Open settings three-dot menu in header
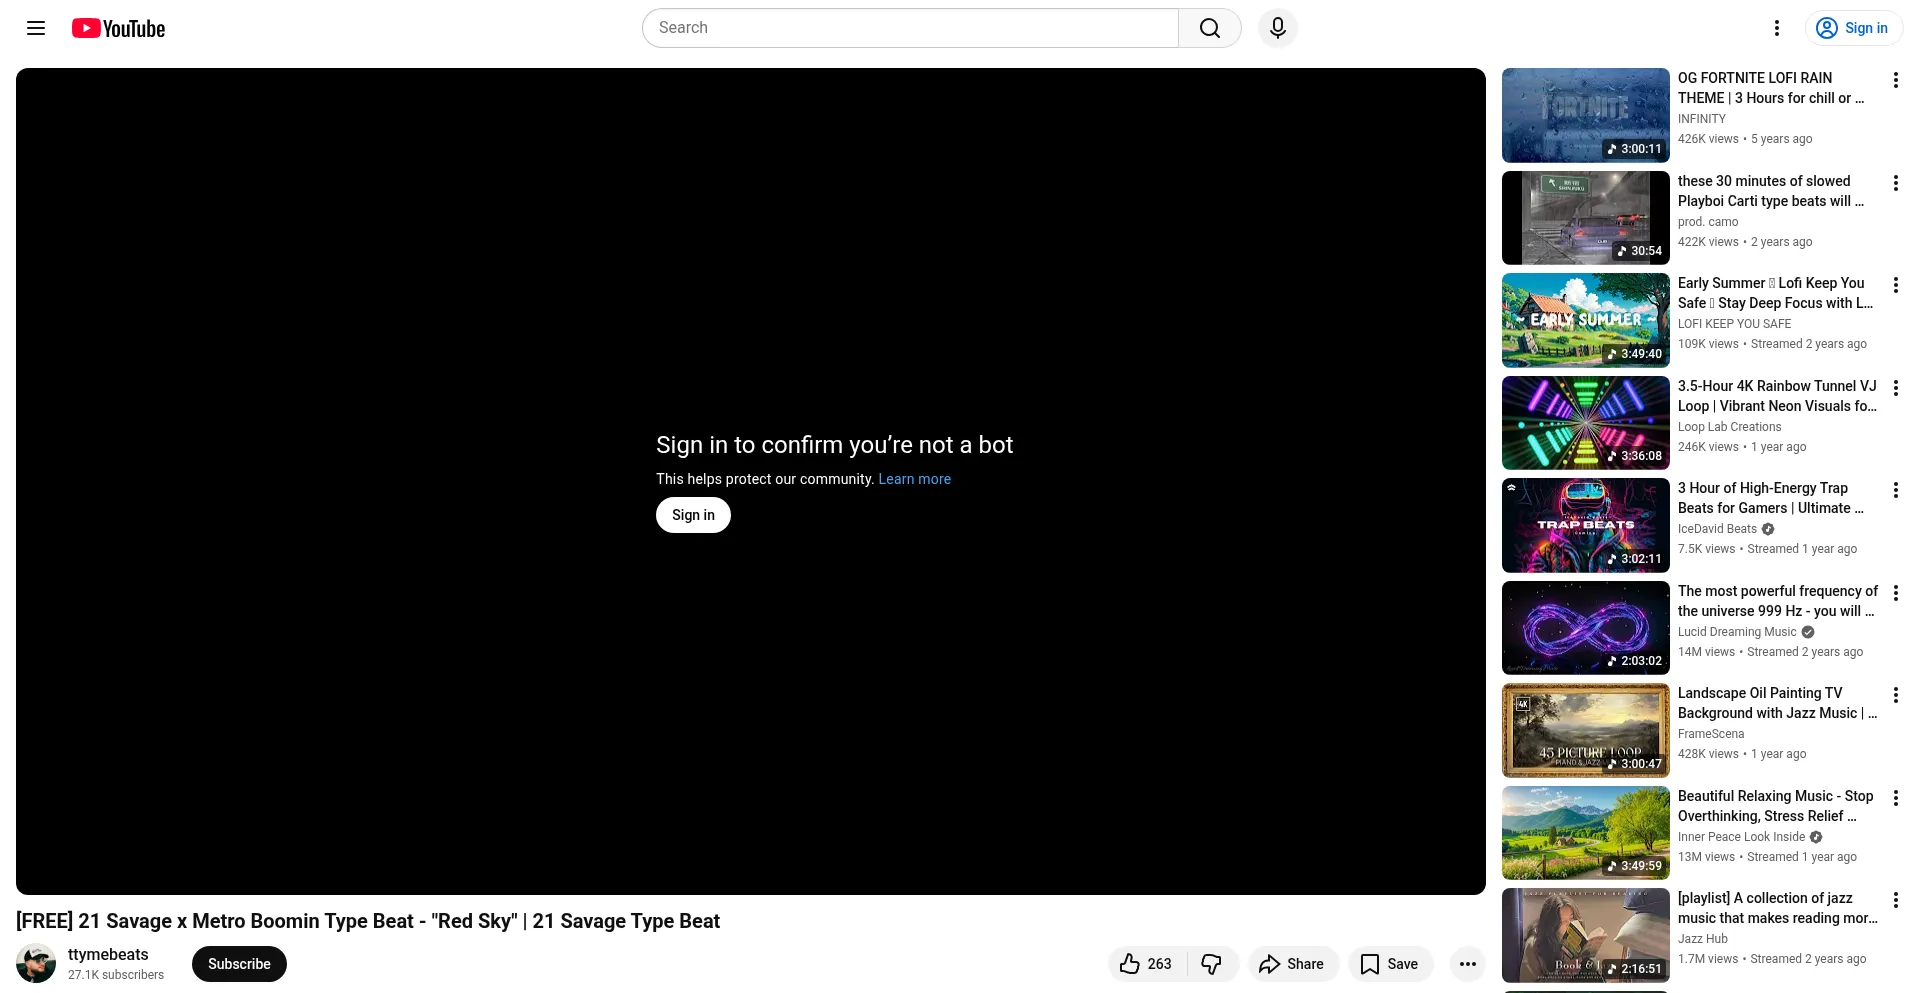 1777,28
